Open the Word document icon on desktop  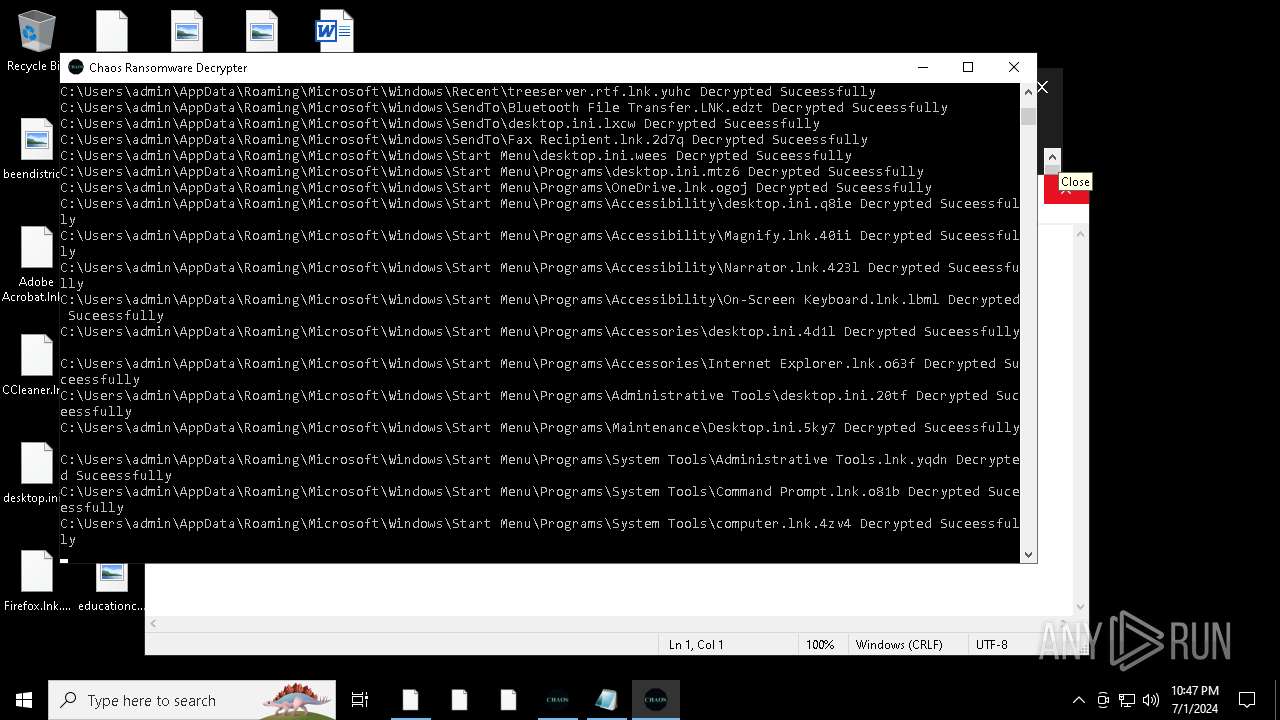tap(335, 31)
